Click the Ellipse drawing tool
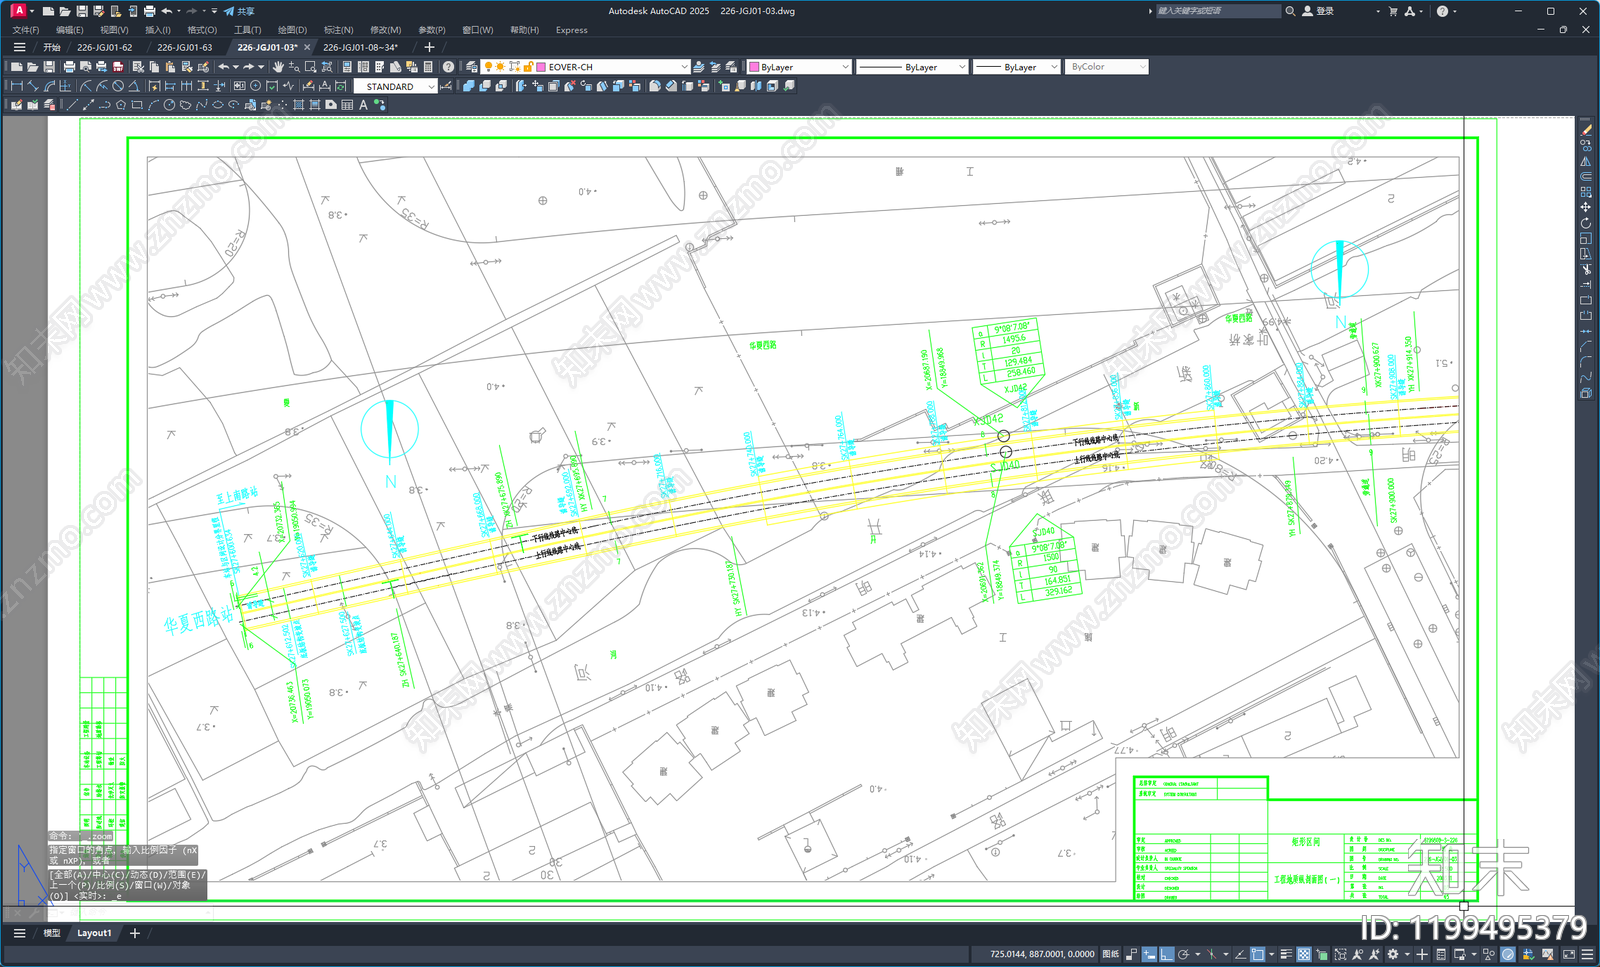Screen dimensions: 1600x967 click(217, 104)
